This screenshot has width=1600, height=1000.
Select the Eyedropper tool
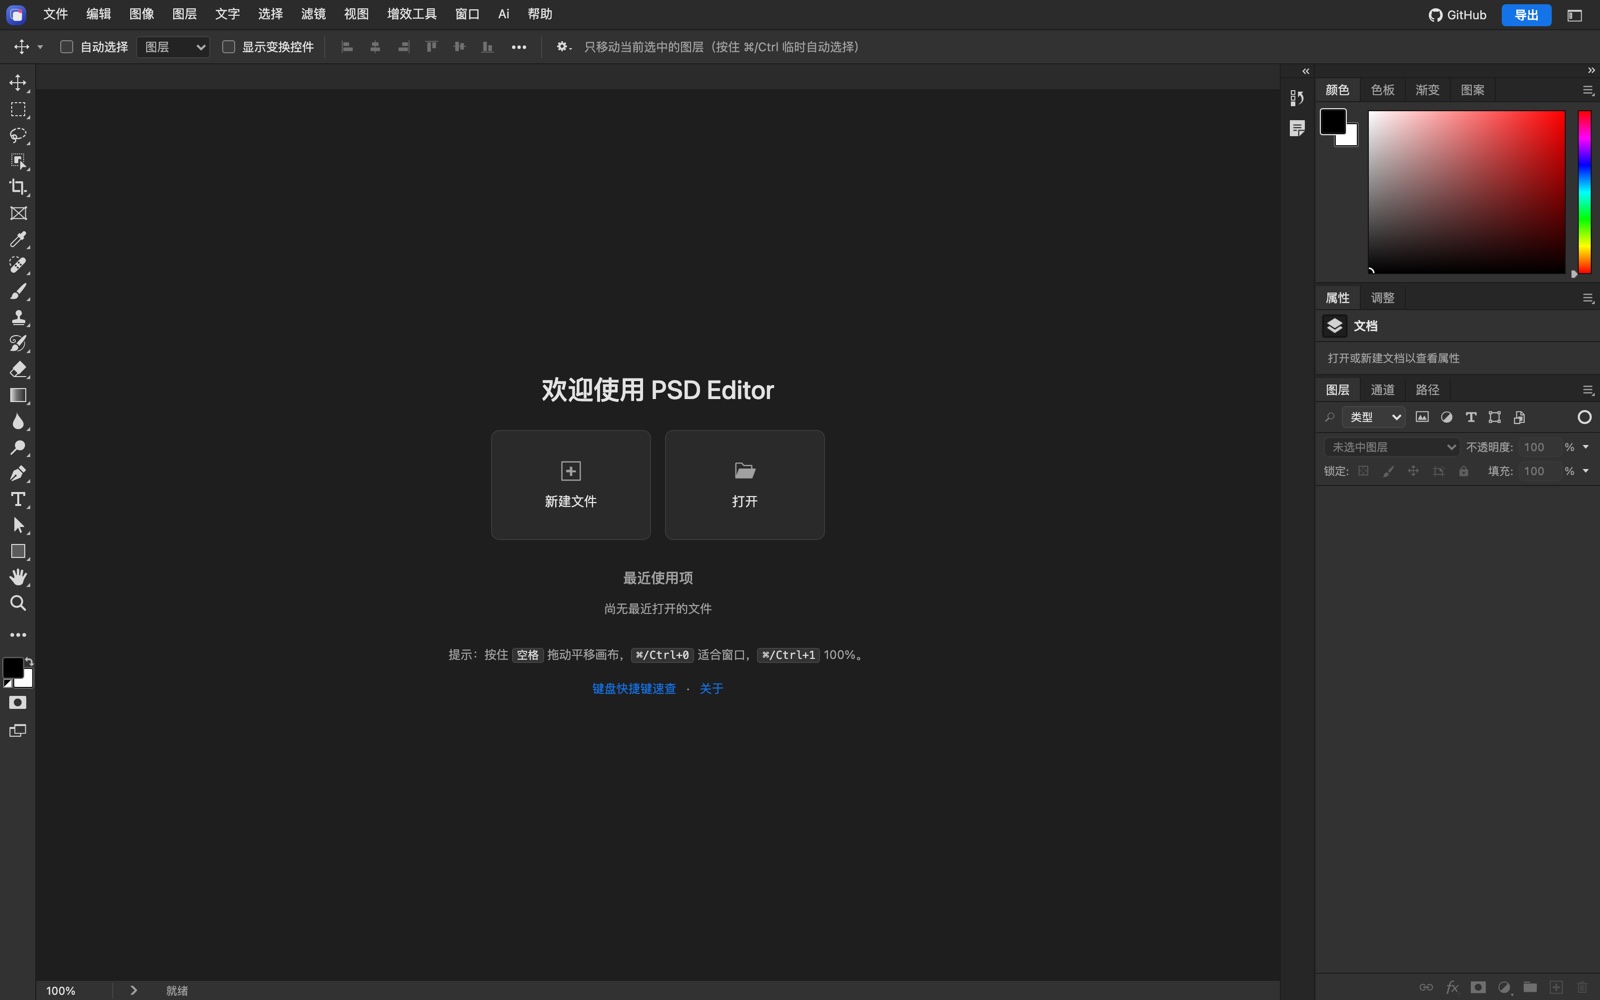click(18, 239)
